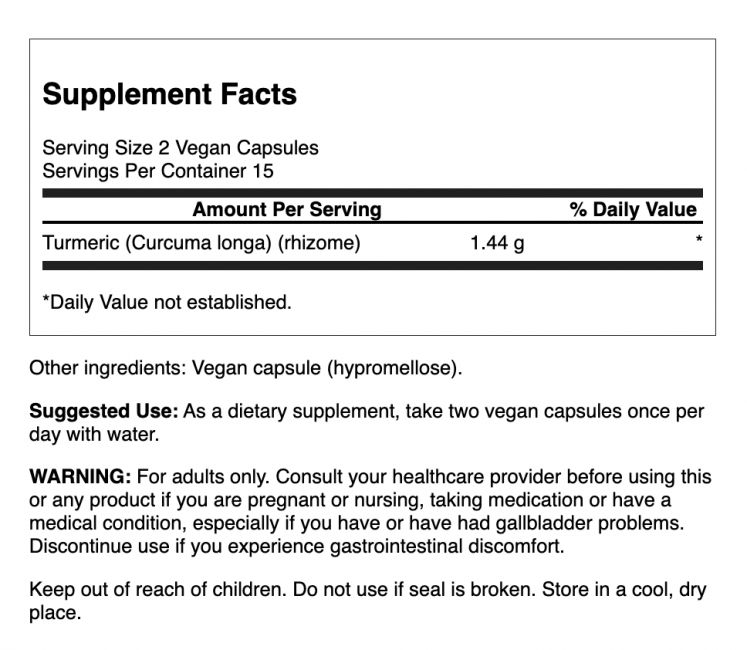Click the 1.44 g amount value
The height and width of the screenshot is (650, 747).
pyautogui.click(x=497, y=242)
